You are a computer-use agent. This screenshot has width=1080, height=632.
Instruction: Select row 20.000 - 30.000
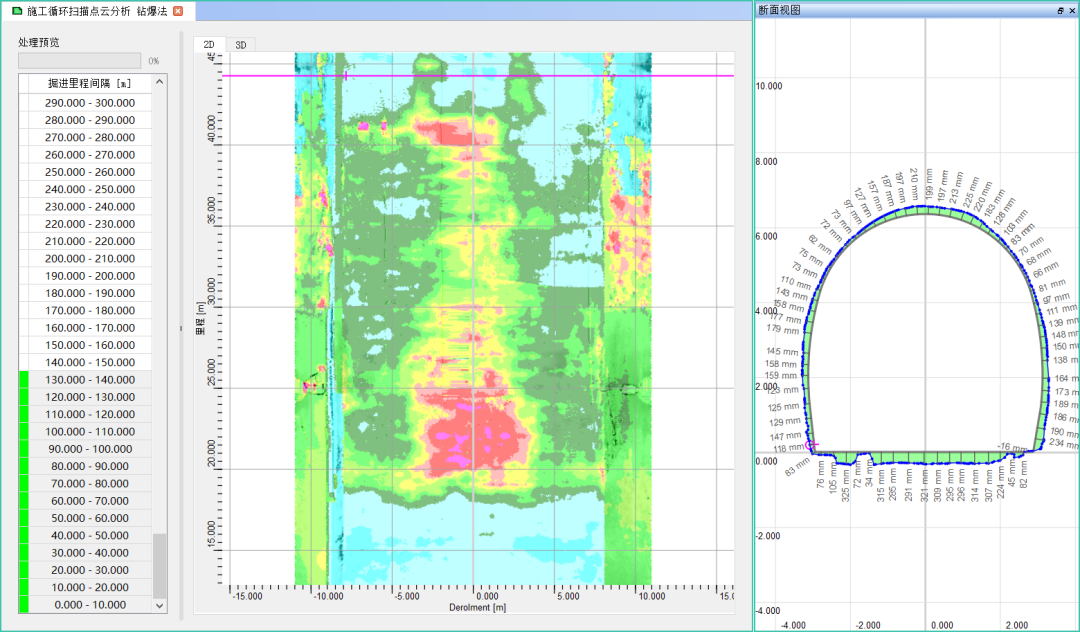point(90,570)
